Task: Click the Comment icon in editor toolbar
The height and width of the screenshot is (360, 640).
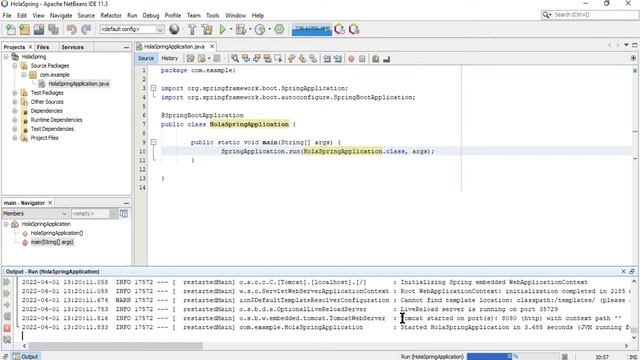Action: pos(376,59)
